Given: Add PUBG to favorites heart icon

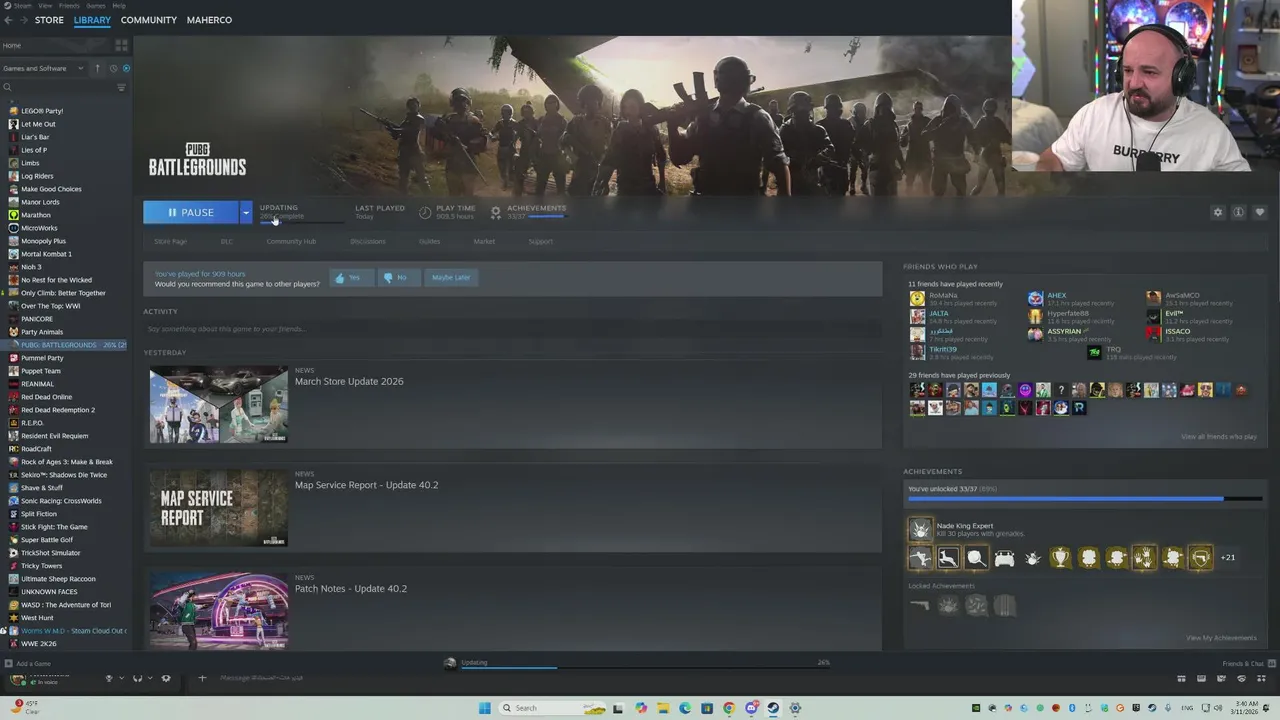Looking at the screenshot, I should coord(1259,212).
